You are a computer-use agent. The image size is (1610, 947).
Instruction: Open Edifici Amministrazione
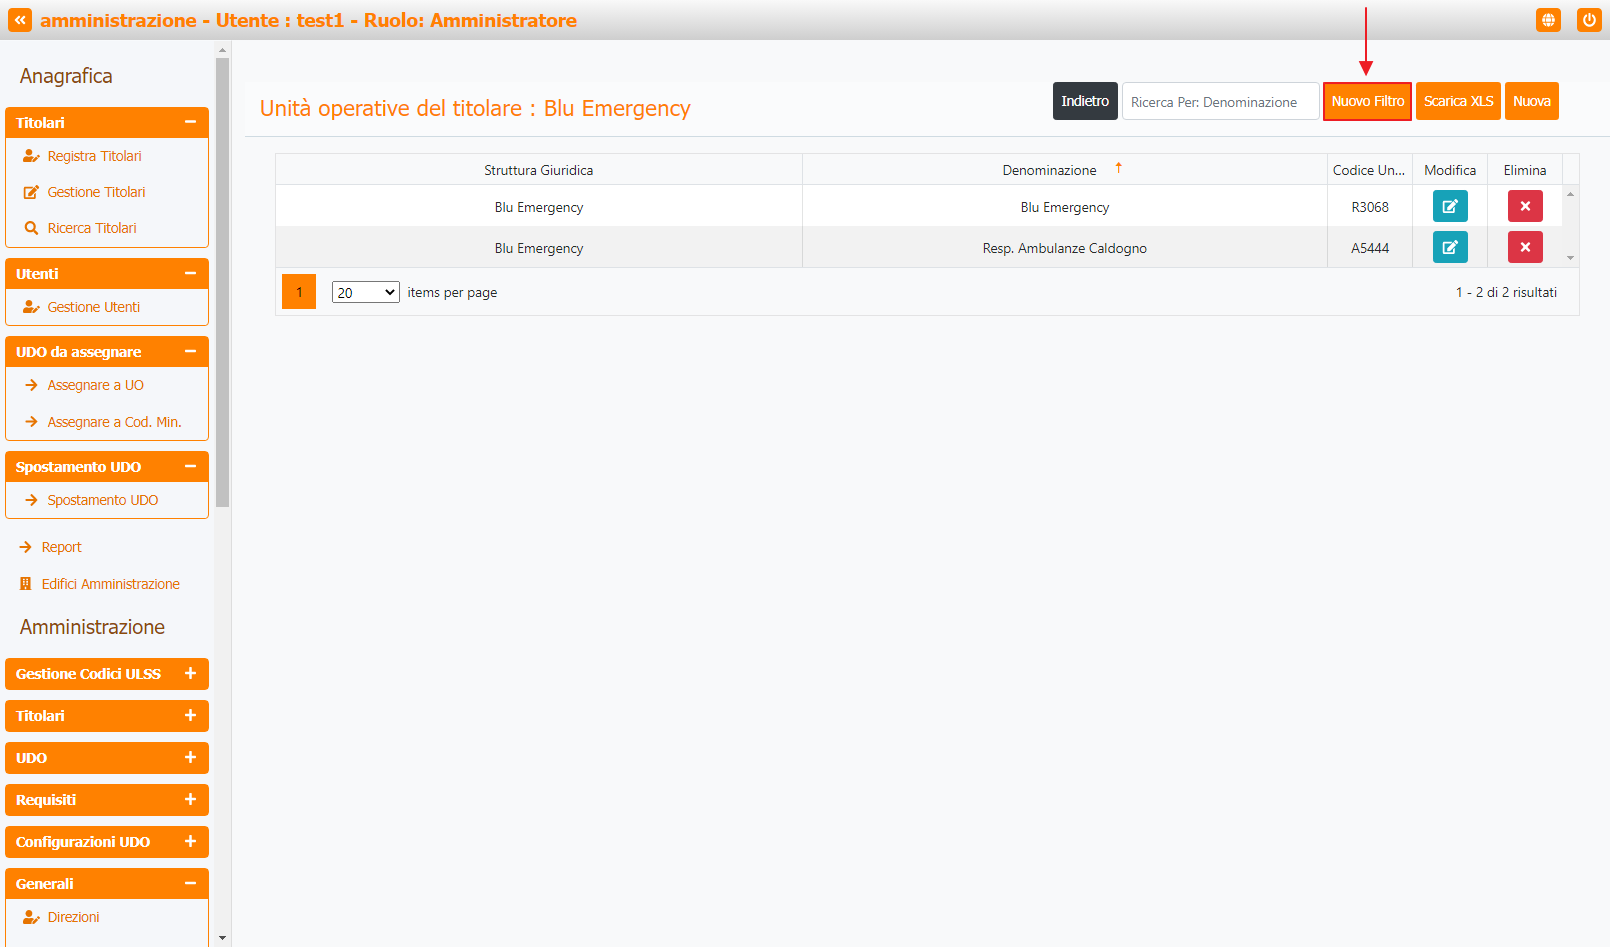pos(111,584)
